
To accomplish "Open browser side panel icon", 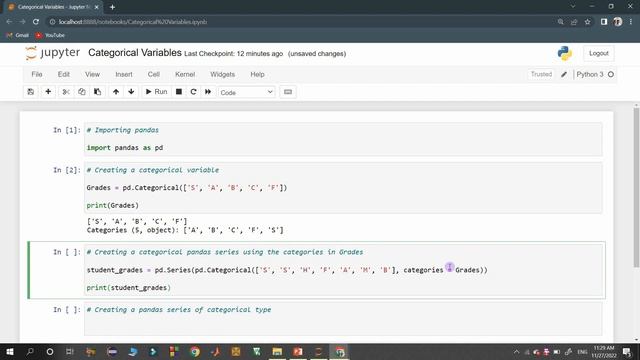I will coord(604,22).
